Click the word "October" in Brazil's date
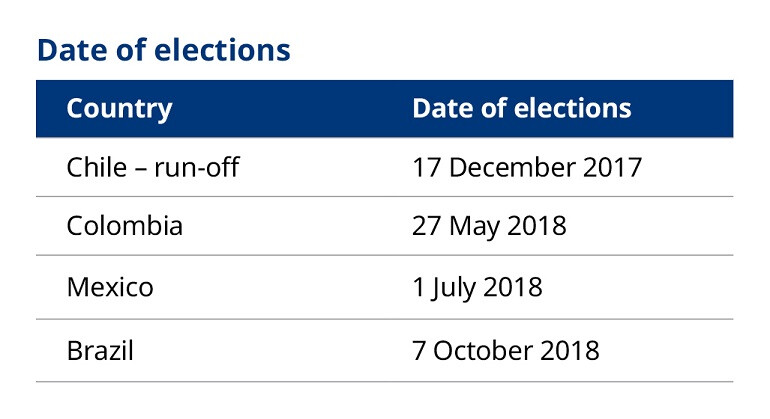 point(483,351)
